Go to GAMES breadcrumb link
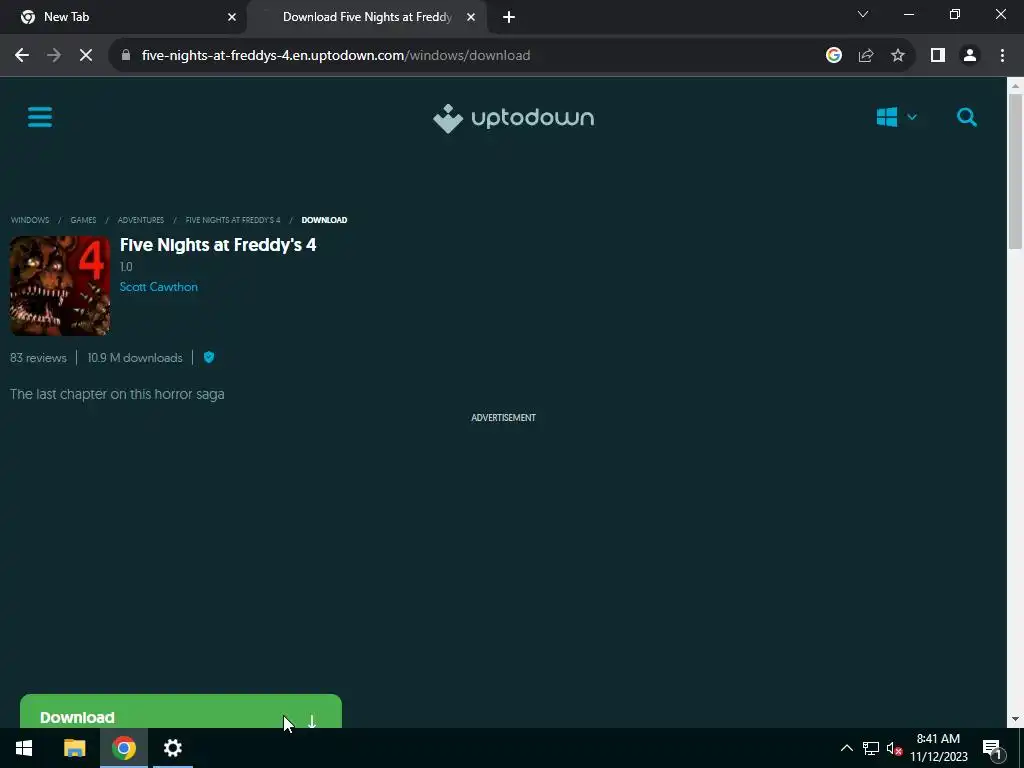This screenshot has width=1024, height=768. coord(83,220)
